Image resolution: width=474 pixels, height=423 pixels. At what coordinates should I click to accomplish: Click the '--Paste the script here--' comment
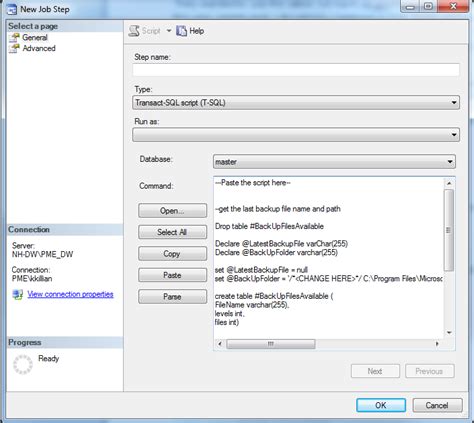(x=253, y=183)
